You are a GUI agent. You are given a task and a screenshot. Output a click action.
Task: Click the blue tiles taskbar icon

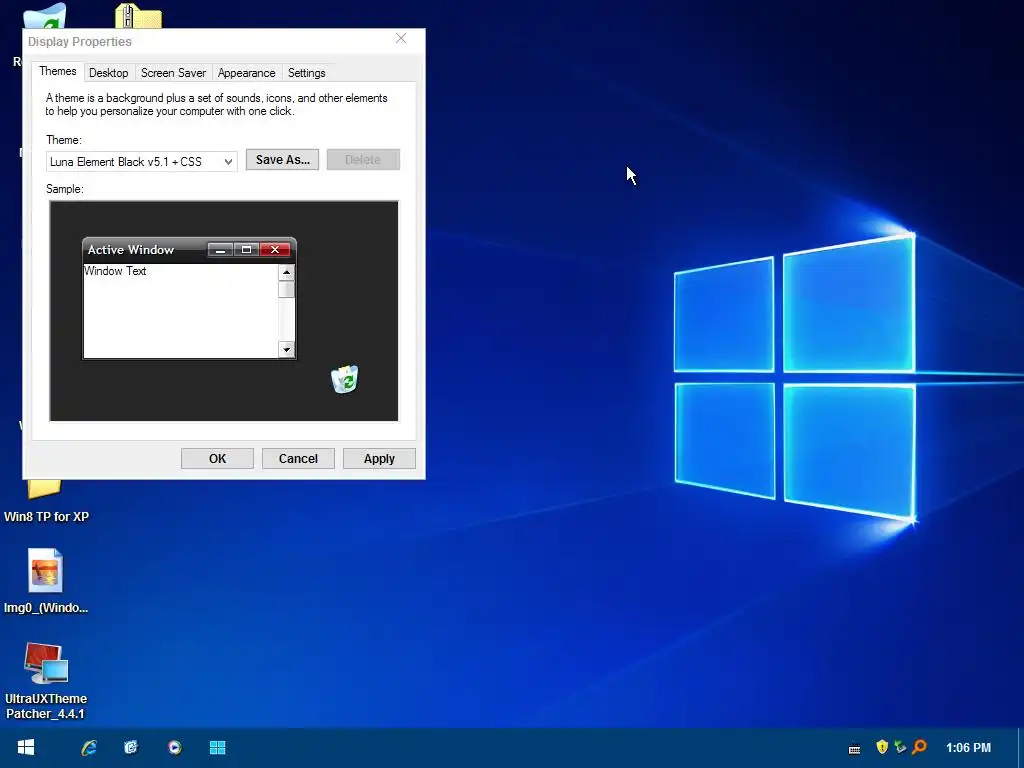point(217,747)
